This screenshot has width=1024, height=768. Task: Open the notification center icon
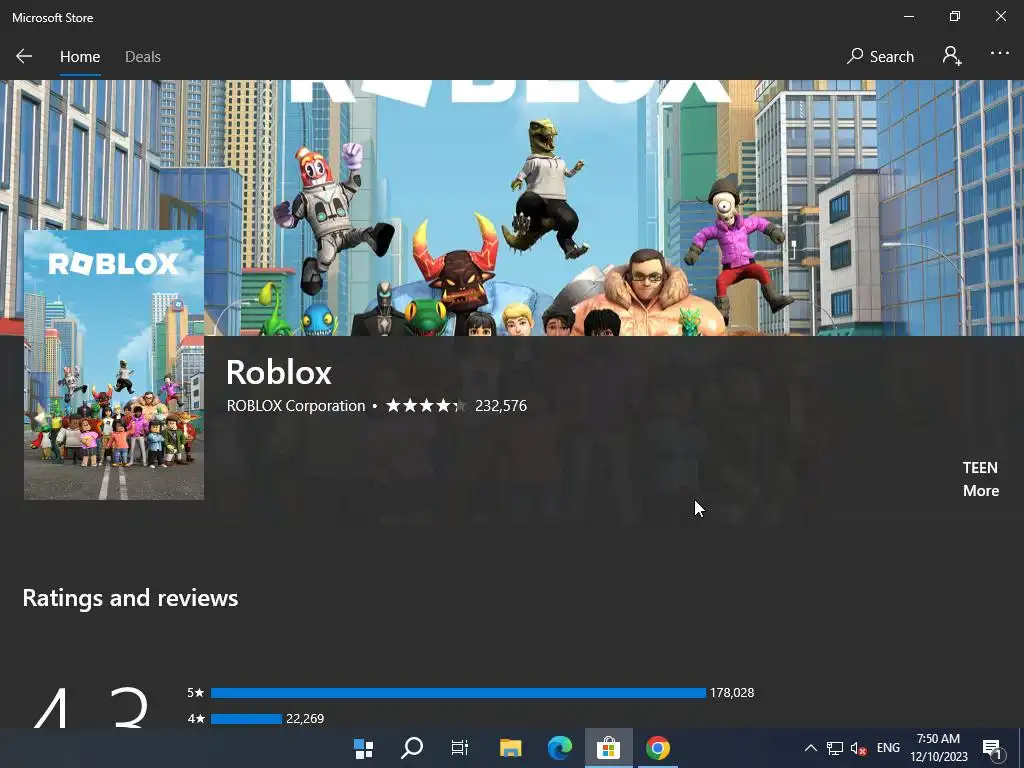992,749
